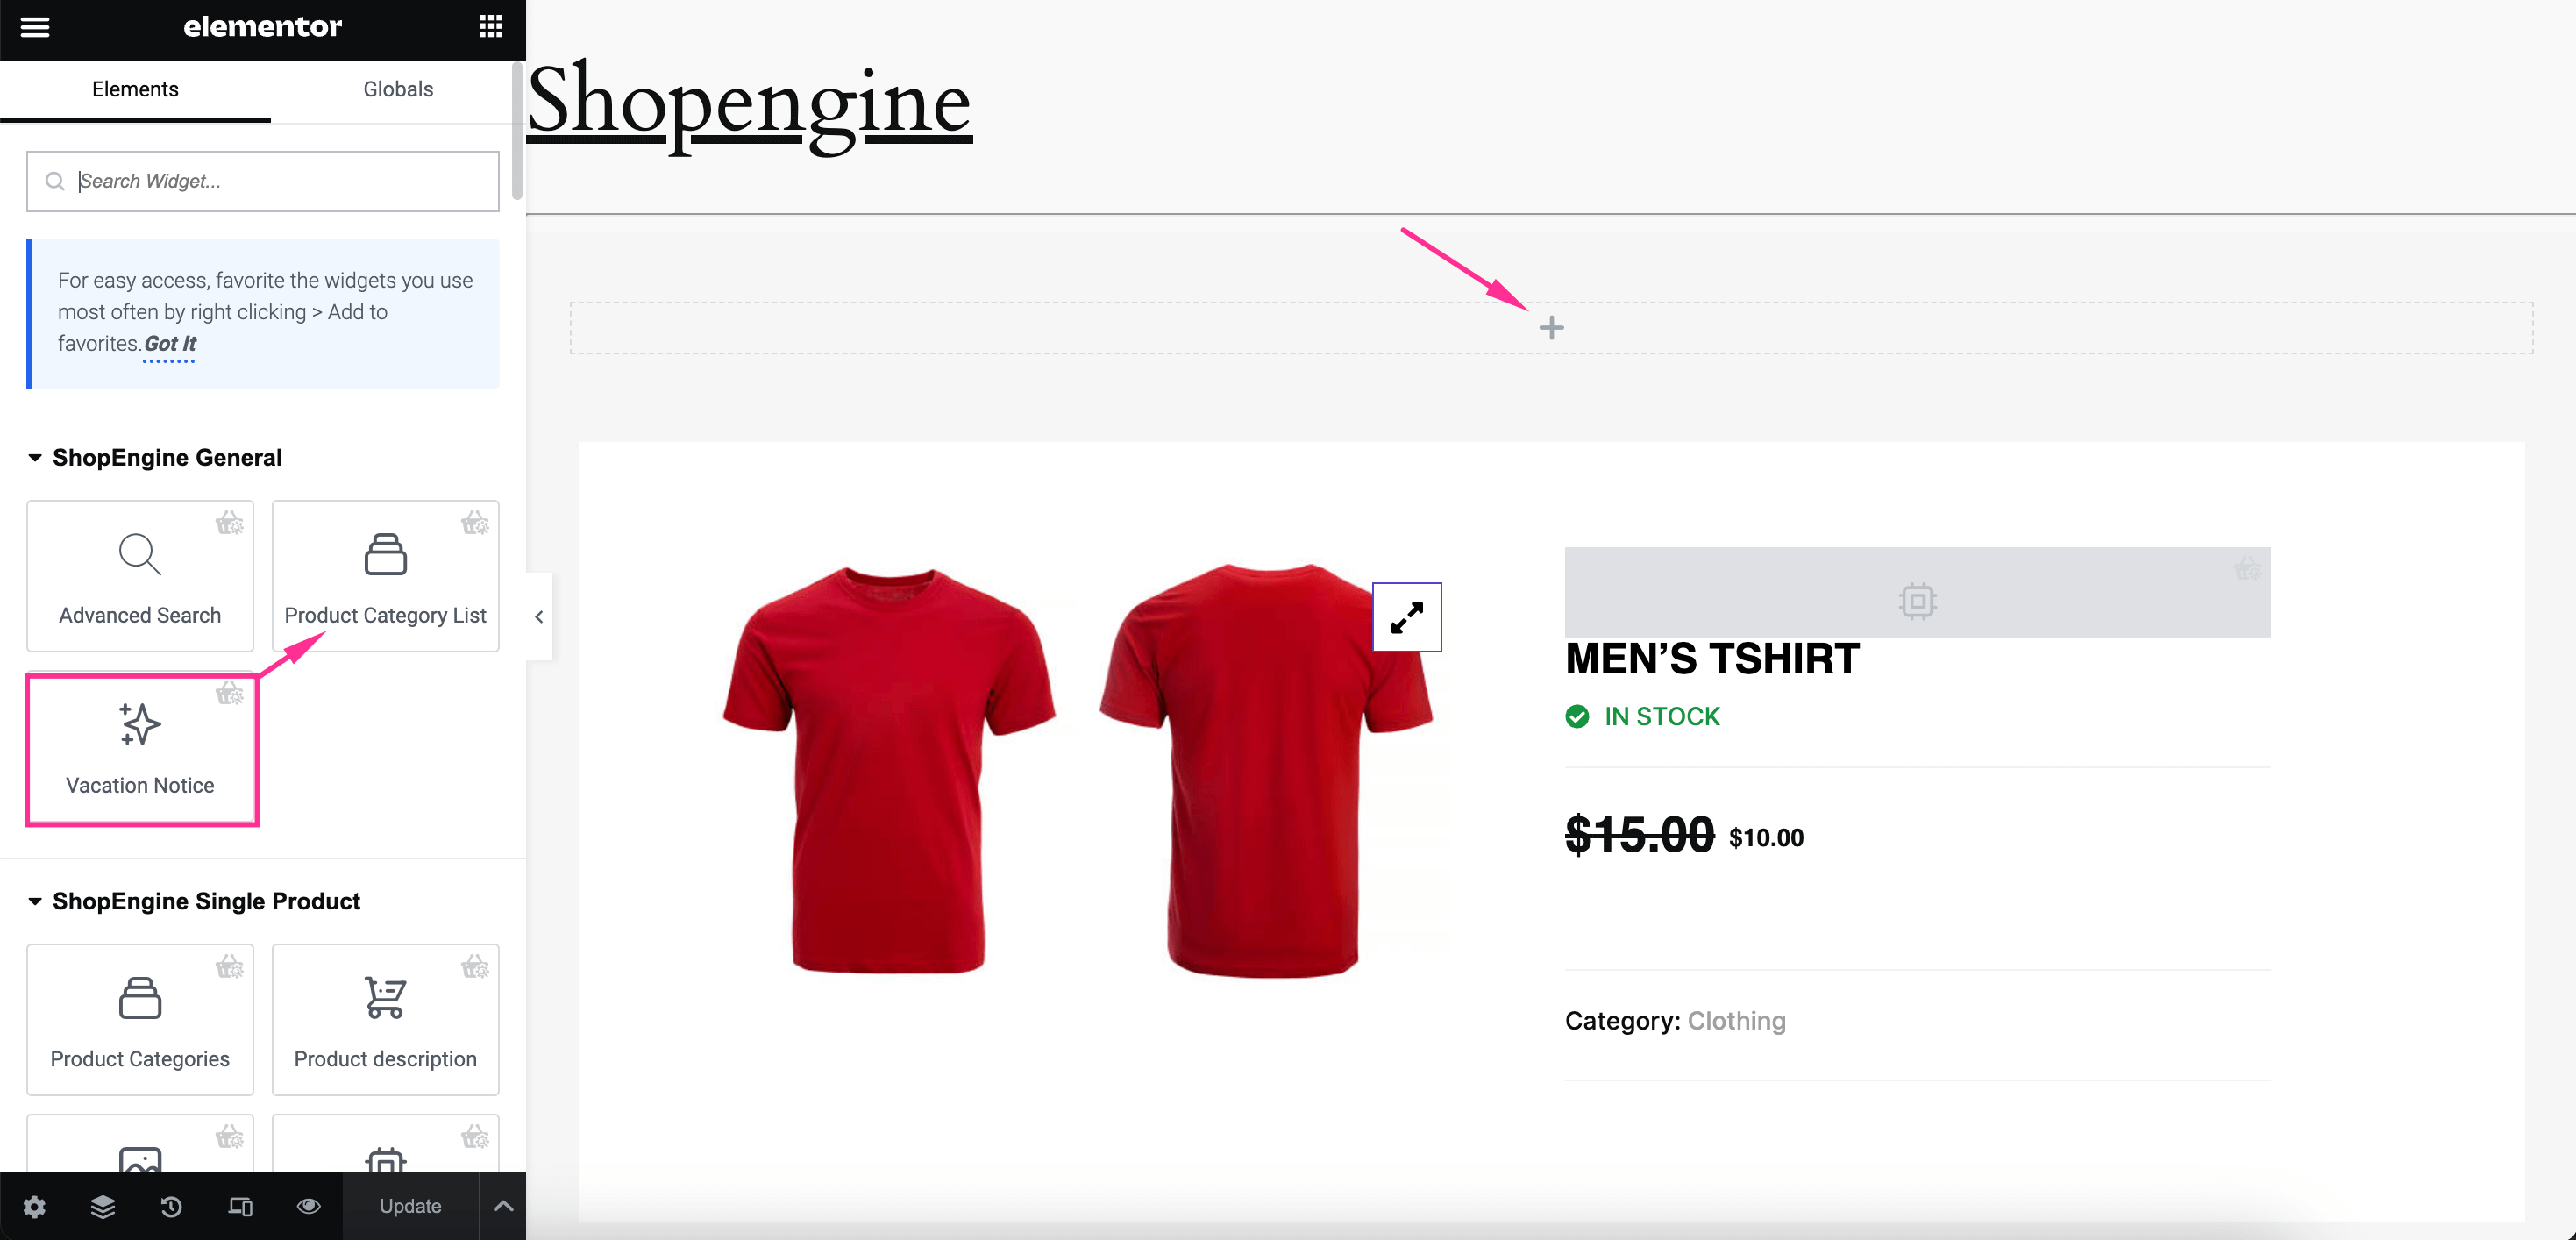Click the settings gear icon at bottom left
This screenshot has width=2576, height=1240.
(34, 1206)
